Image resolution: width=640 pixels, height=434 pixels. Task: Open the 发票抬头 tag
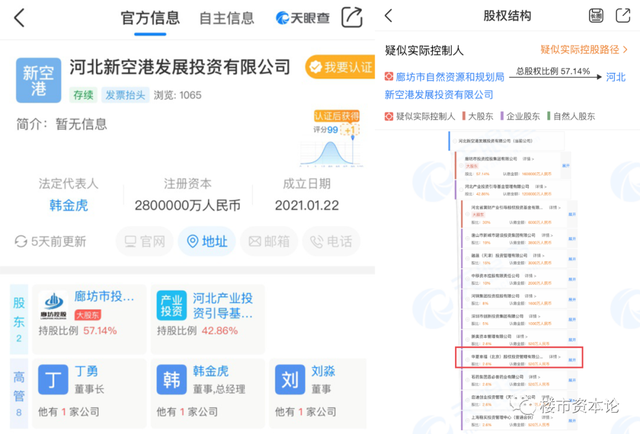pos(125,95)
